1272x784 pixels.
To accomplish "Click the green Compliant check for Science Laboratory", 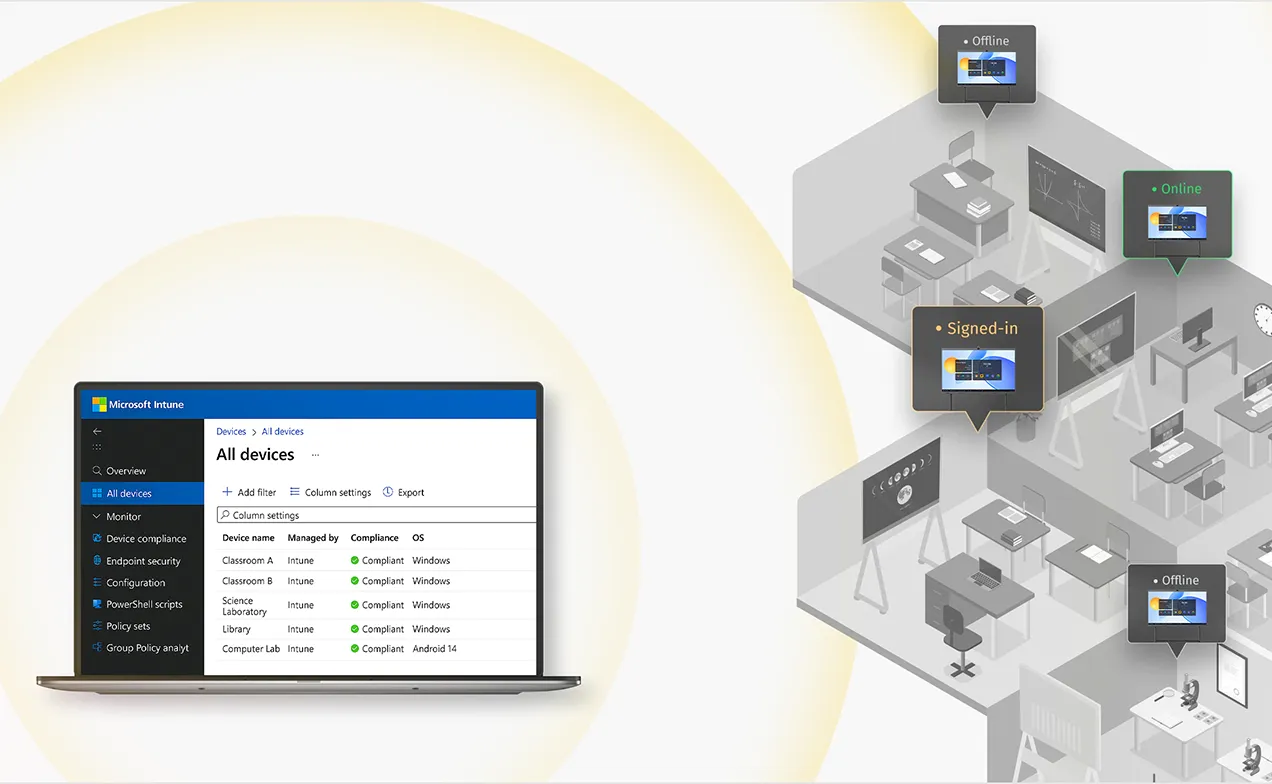I will pyautogui.click(x=355, y=605).
